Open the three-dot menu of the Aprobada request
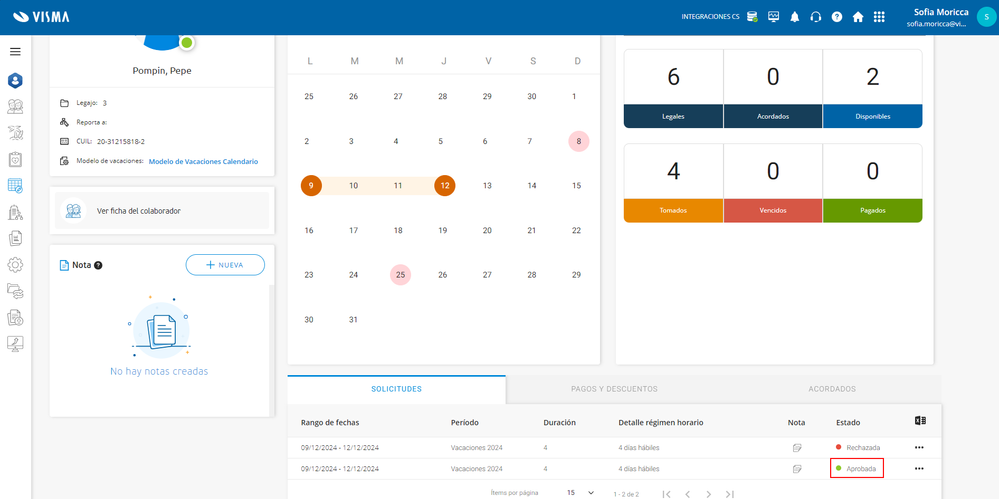This screenshot has width=999, height=499. pos(919,468)
